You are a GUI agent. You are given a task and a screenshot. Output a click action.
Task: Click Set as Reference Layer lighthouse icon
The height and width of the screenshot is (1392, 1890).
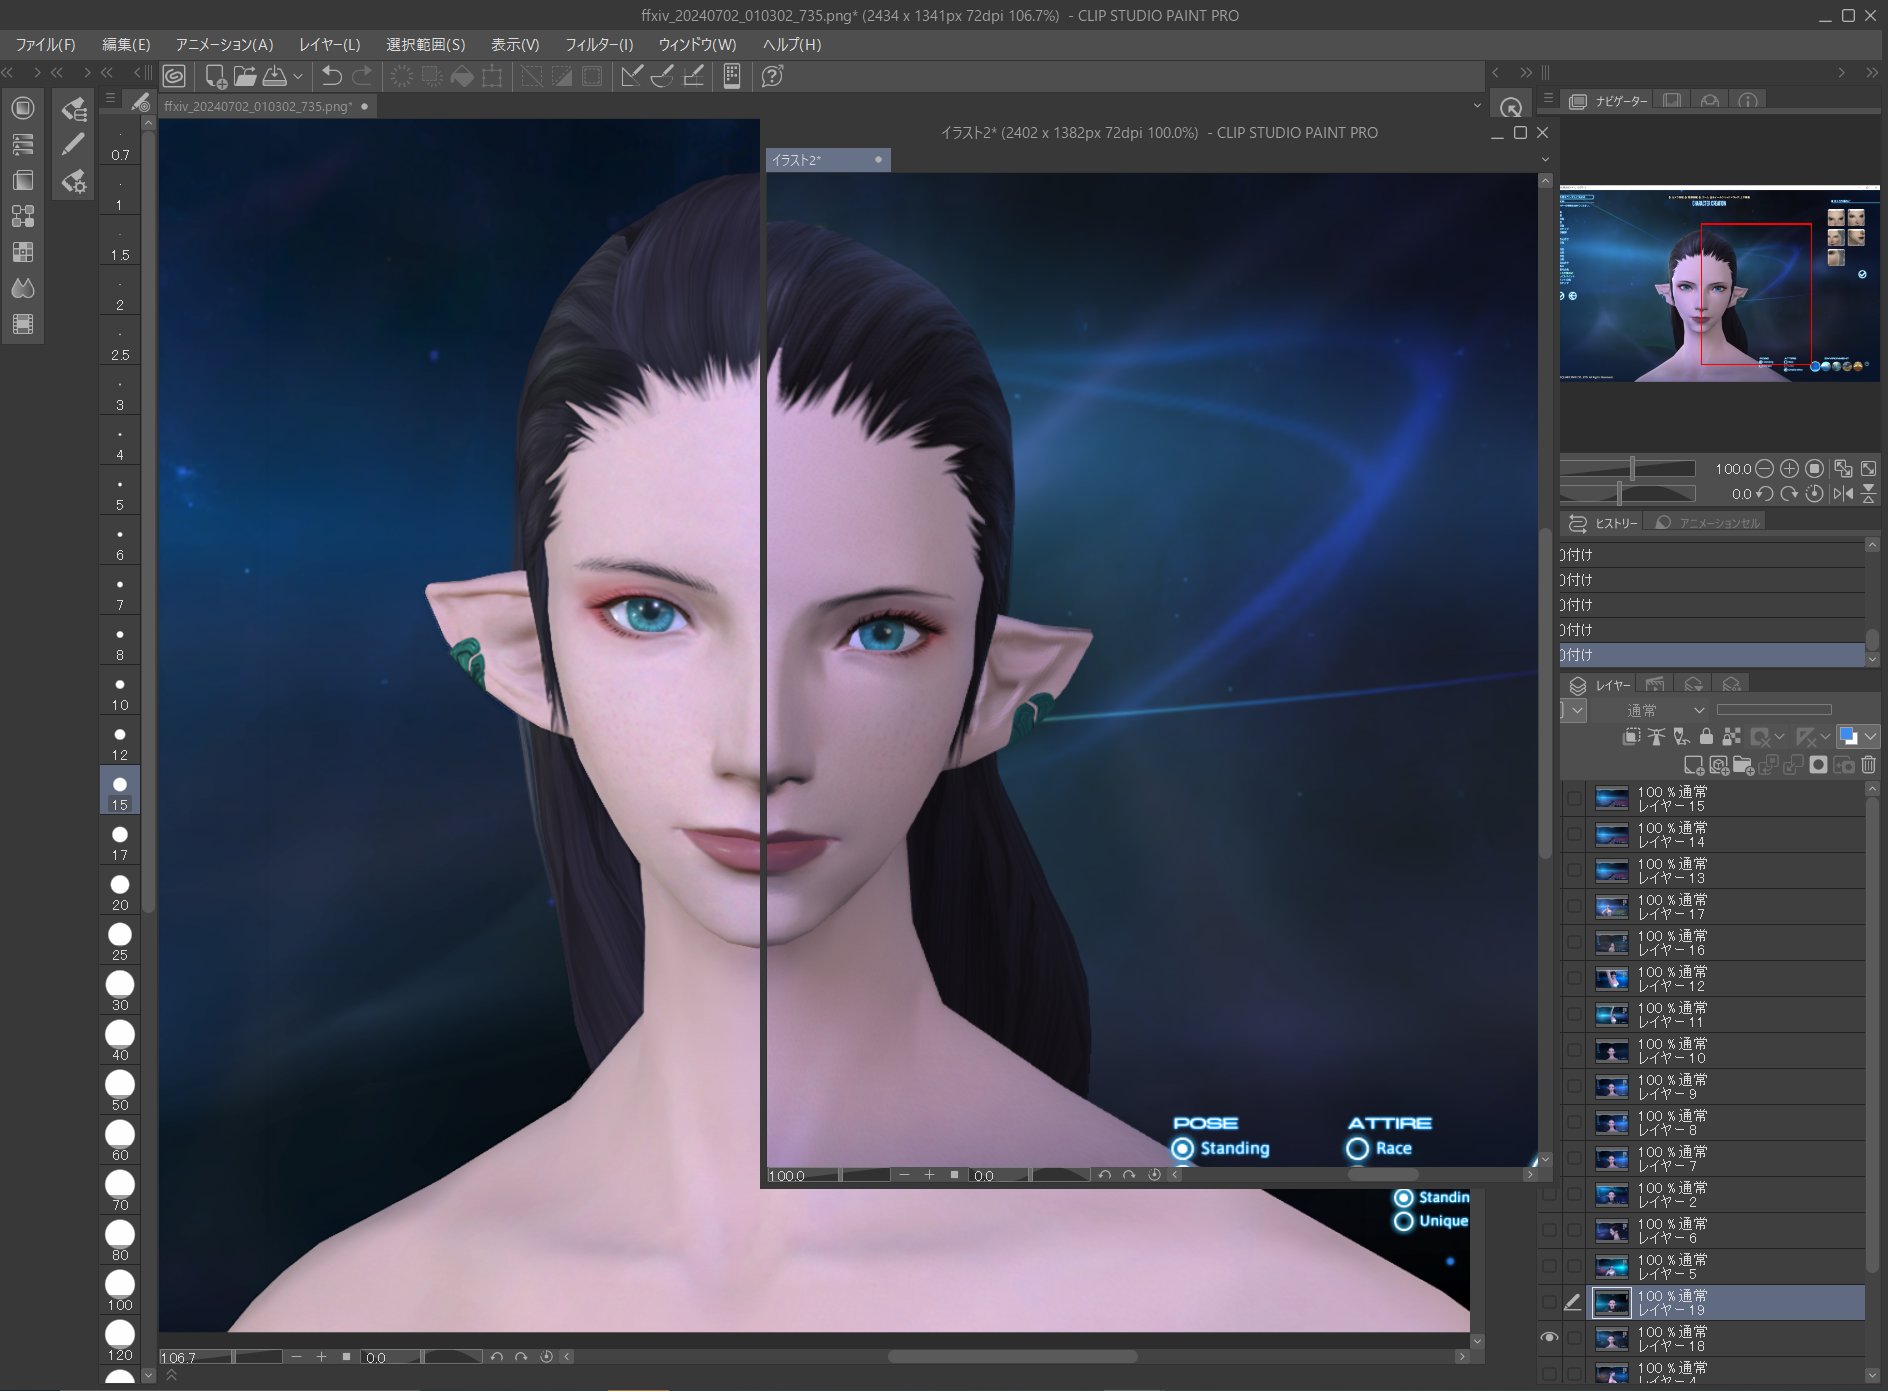(x=1657, y=737)
